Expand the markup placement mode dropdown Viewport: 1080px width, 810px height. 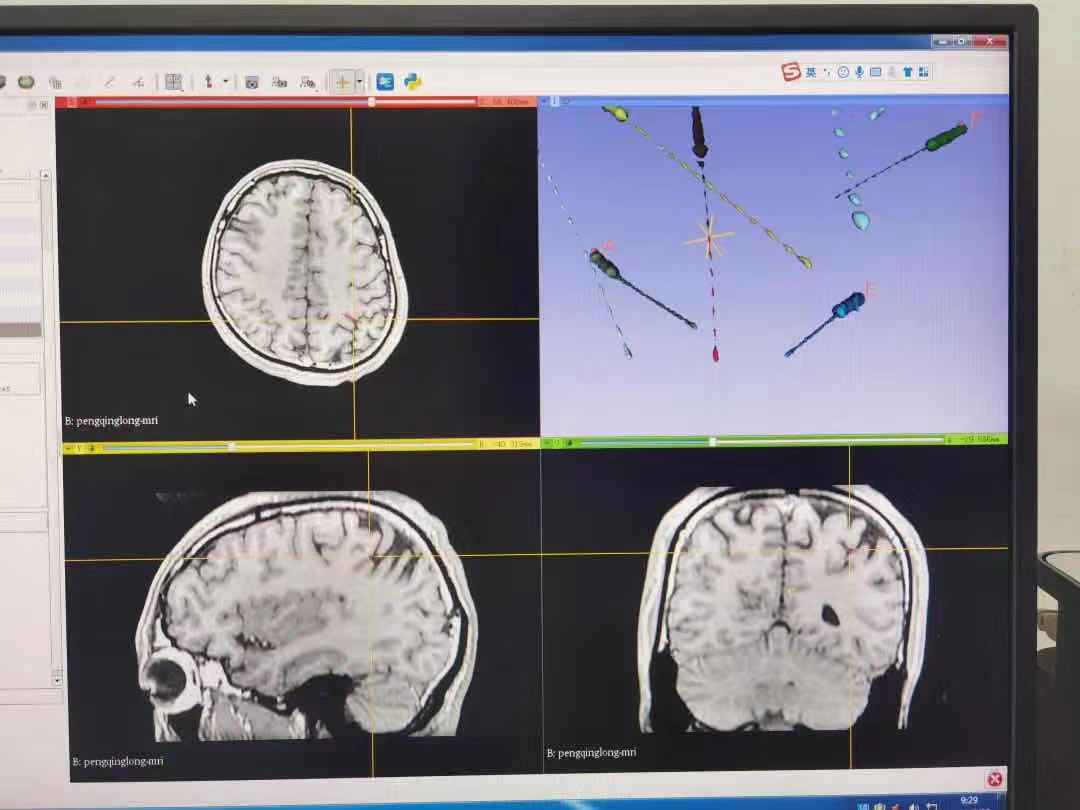pos(225,82)
